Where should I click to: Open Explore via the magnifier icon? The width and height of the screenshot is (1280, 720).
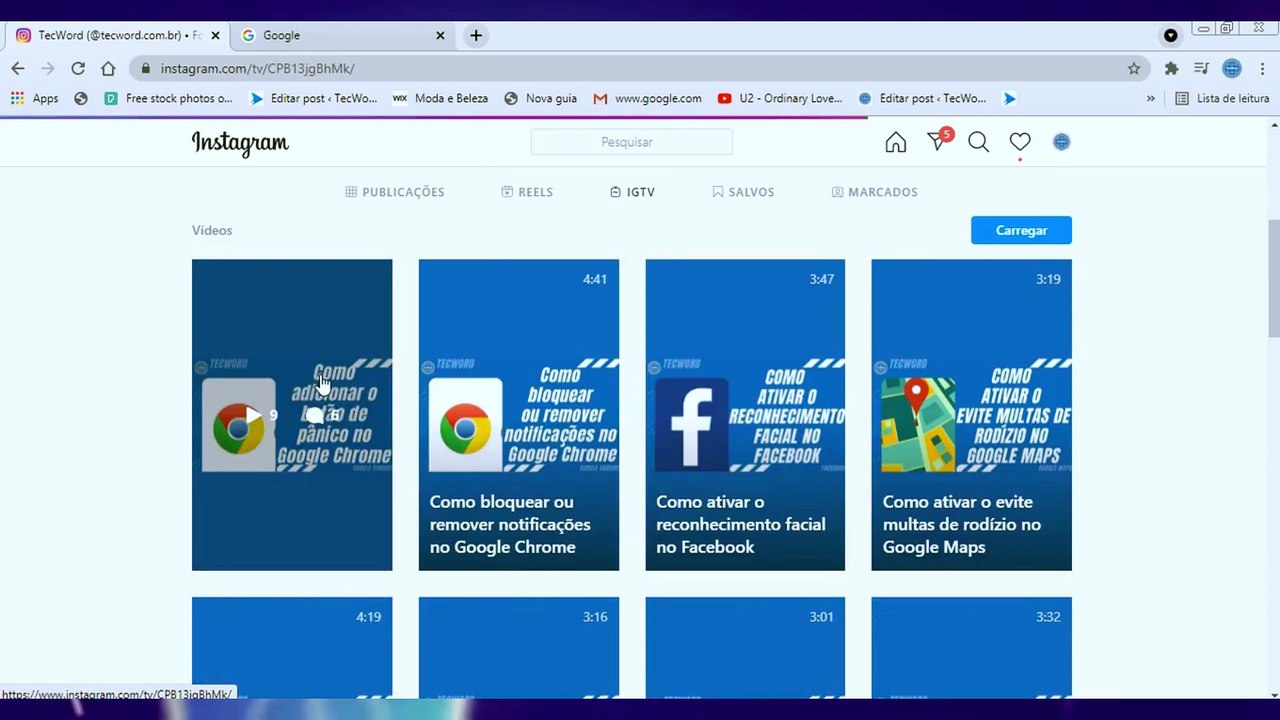(978, 142)
